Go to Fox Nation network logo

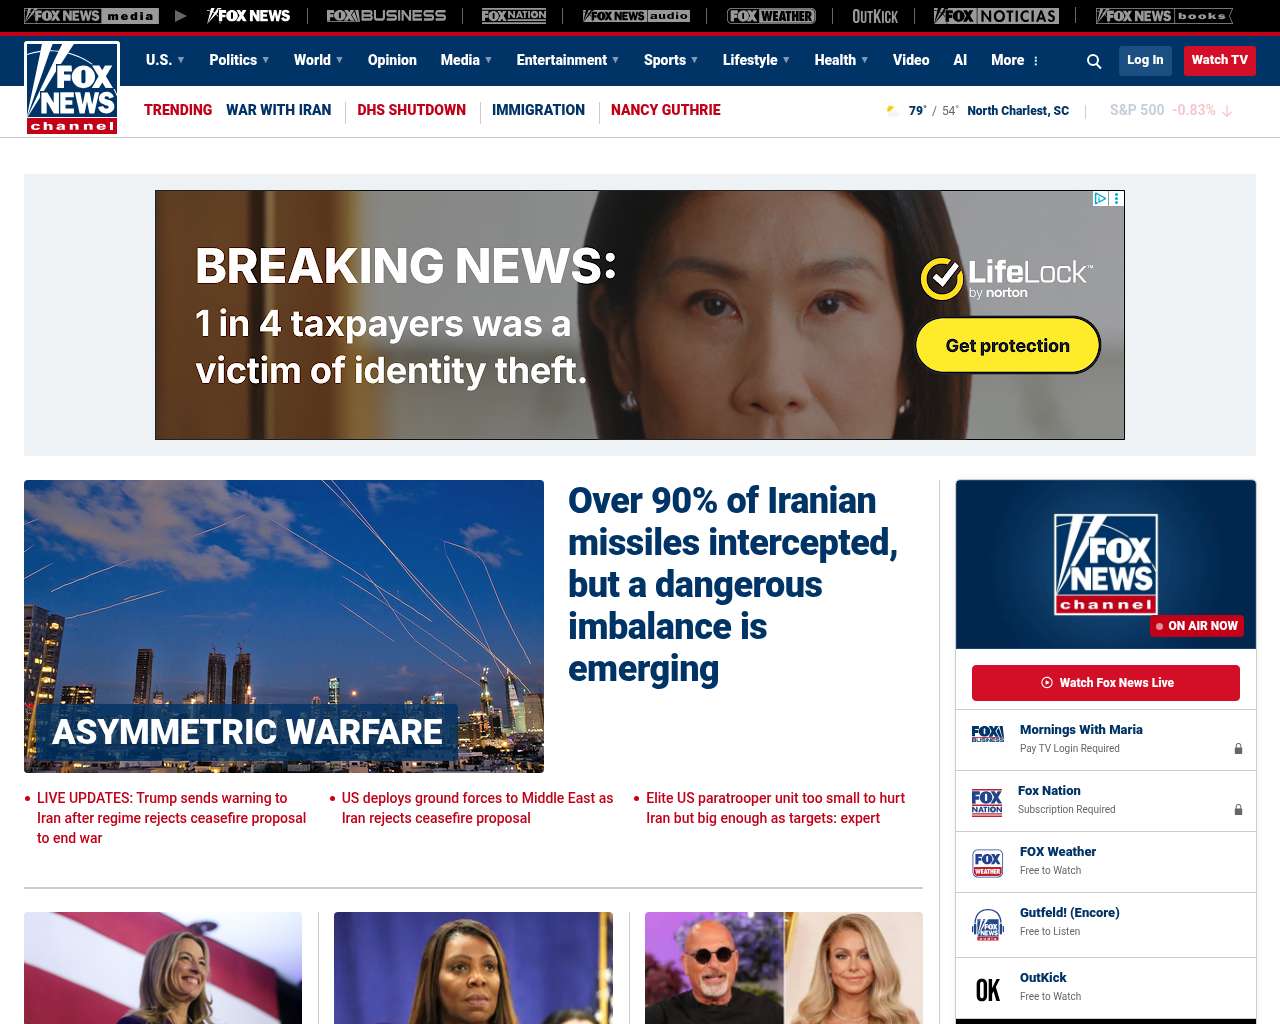tap(514, 16)
